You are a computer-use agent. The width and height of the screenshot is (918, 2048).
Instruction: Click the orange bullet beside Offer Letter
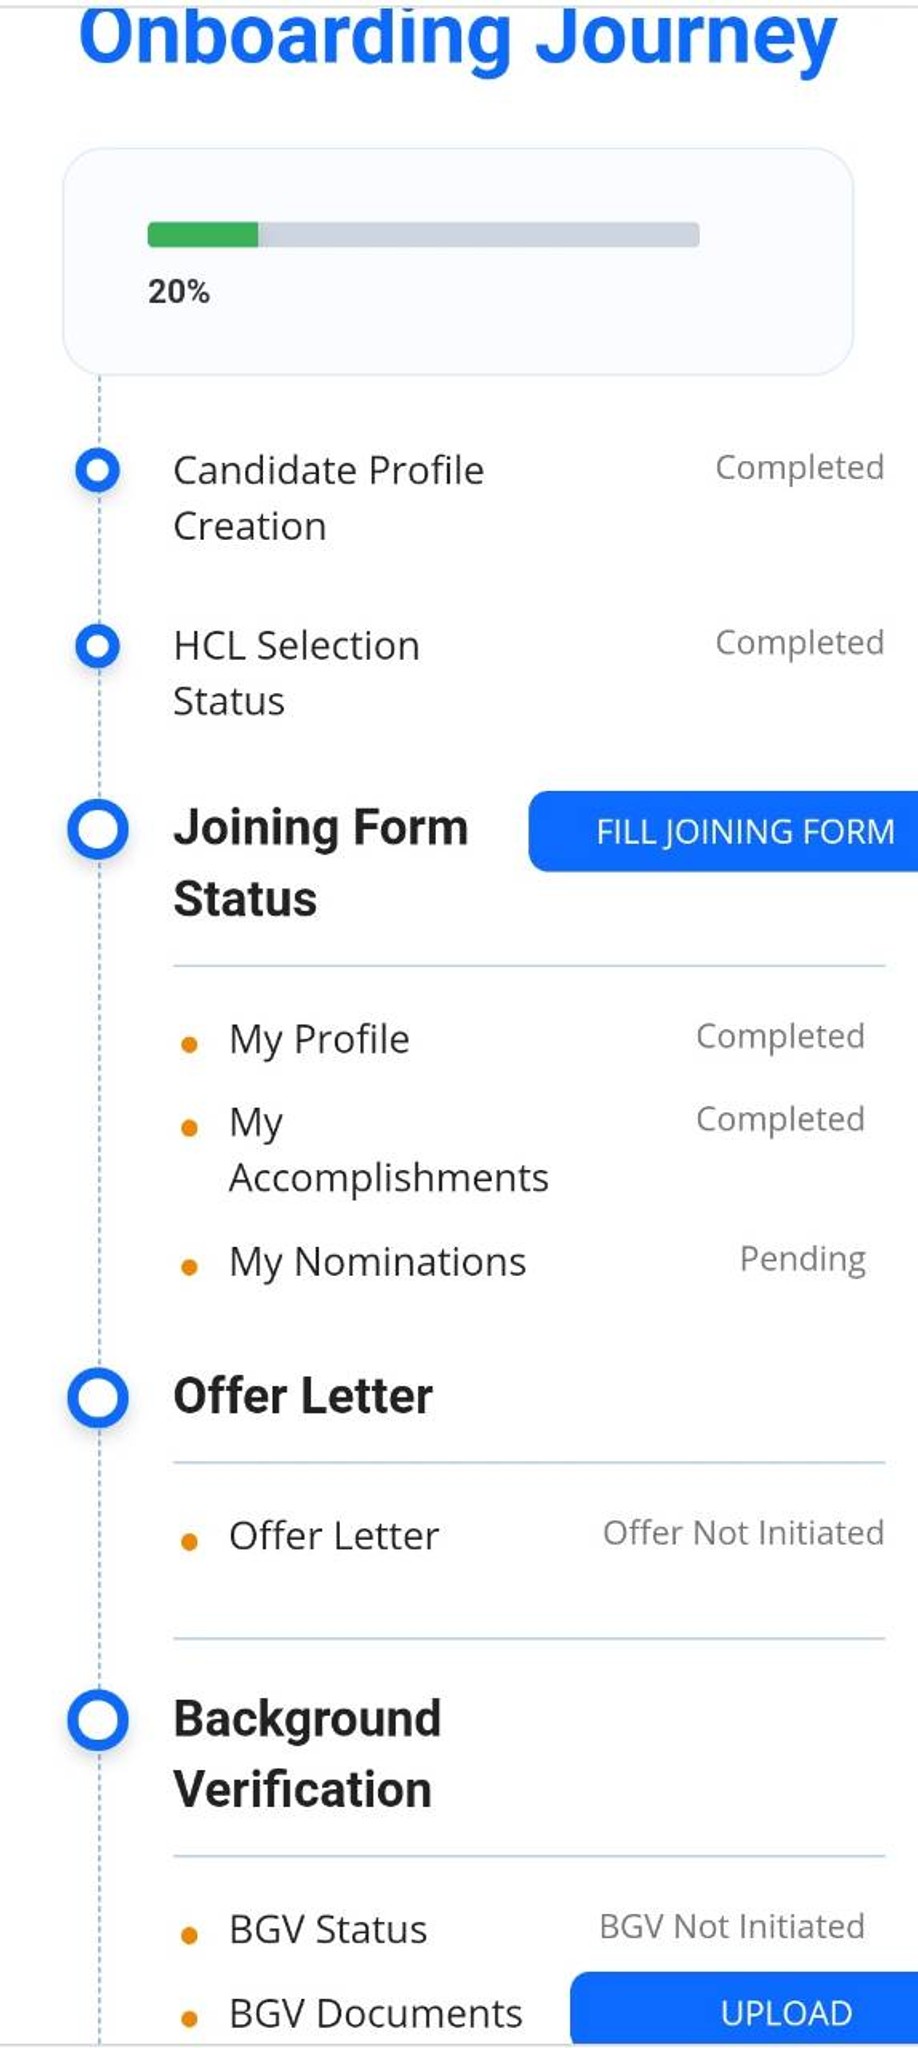[x=189, y=1541]
